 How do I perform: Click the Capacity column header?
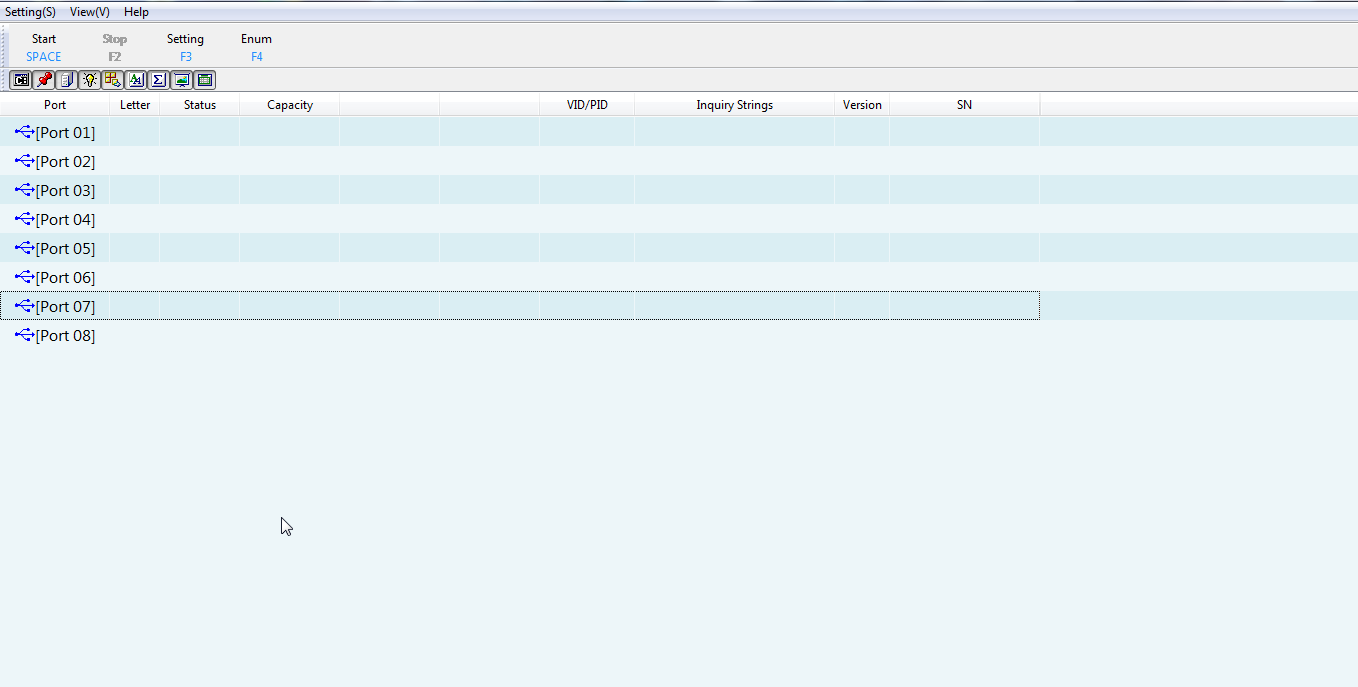290,105
